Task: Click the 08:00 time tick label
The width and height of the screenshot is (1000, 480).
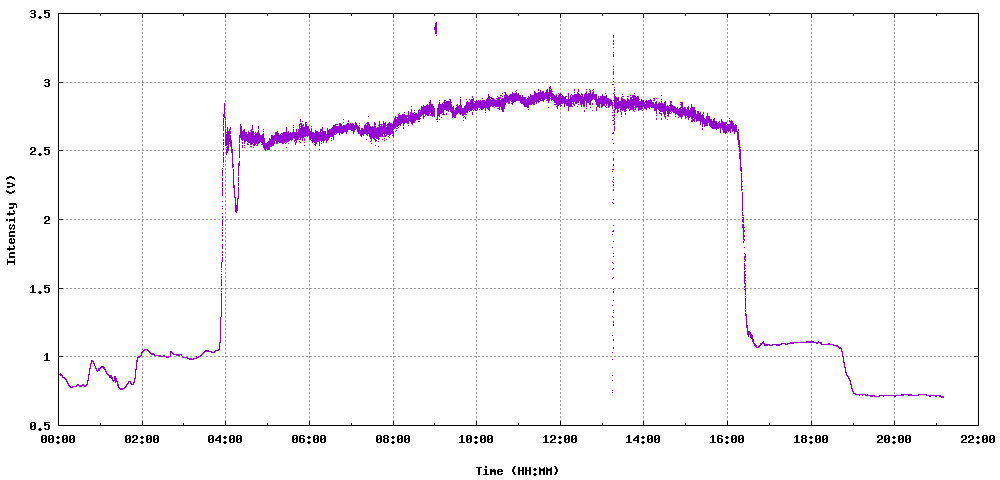Action: 393,439
